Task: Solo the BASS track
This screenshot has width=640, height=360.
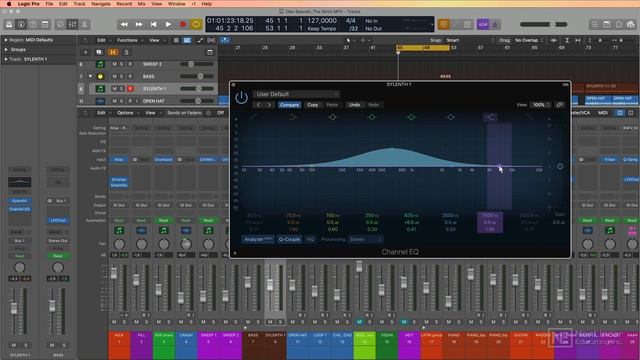Action: pos(122,76)
